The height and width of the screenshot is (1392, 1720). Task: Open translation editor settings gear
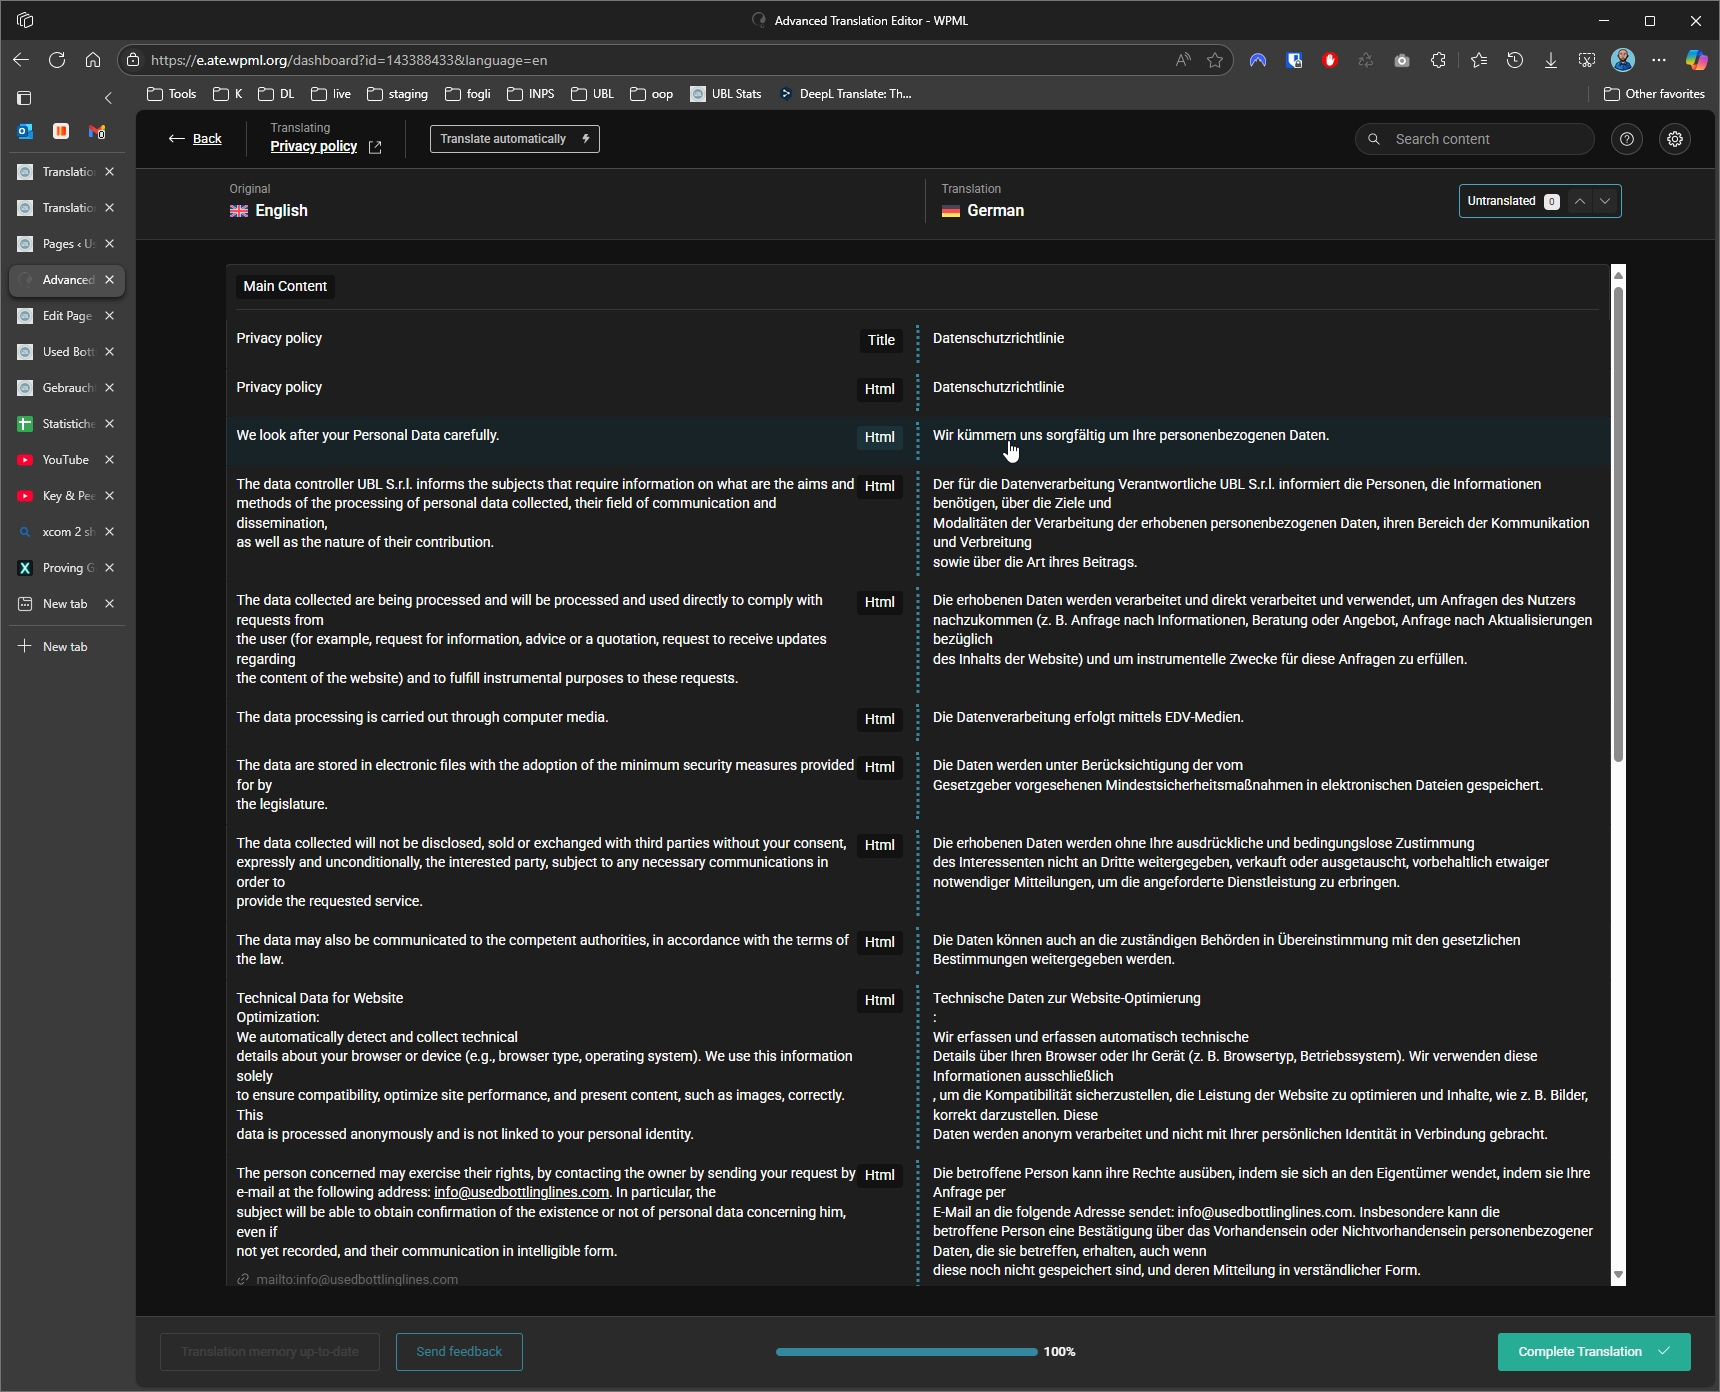(1675, 139)
